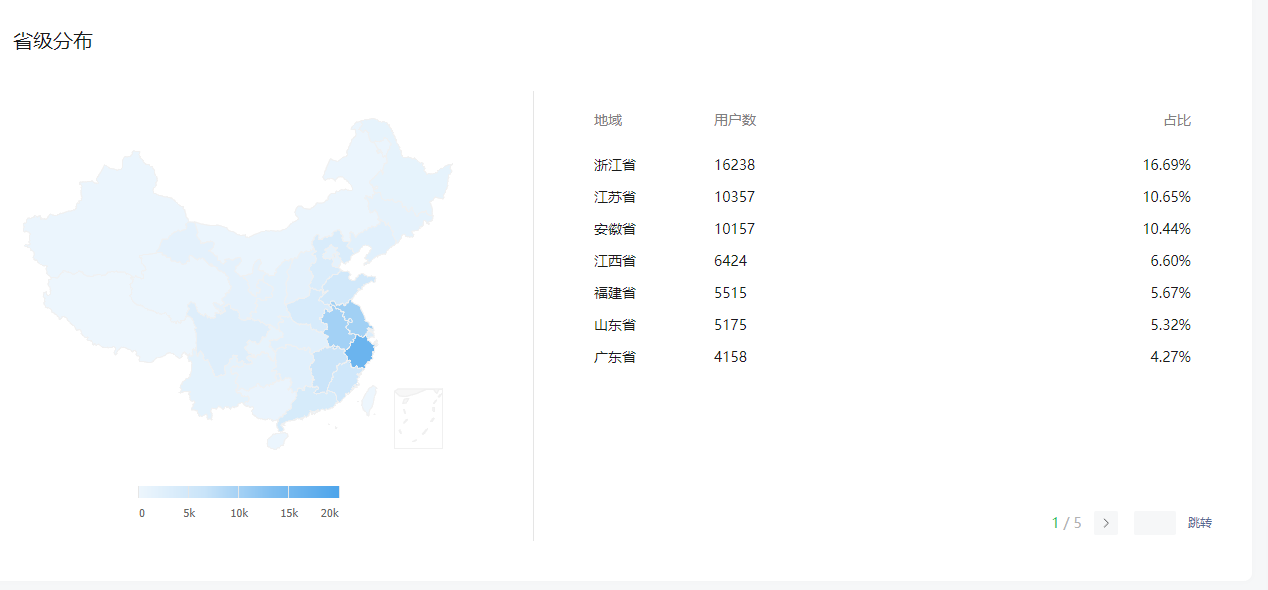Select the 山东省 row label
This screenshot has height=590, width=1268.
[x=615, y=325]
